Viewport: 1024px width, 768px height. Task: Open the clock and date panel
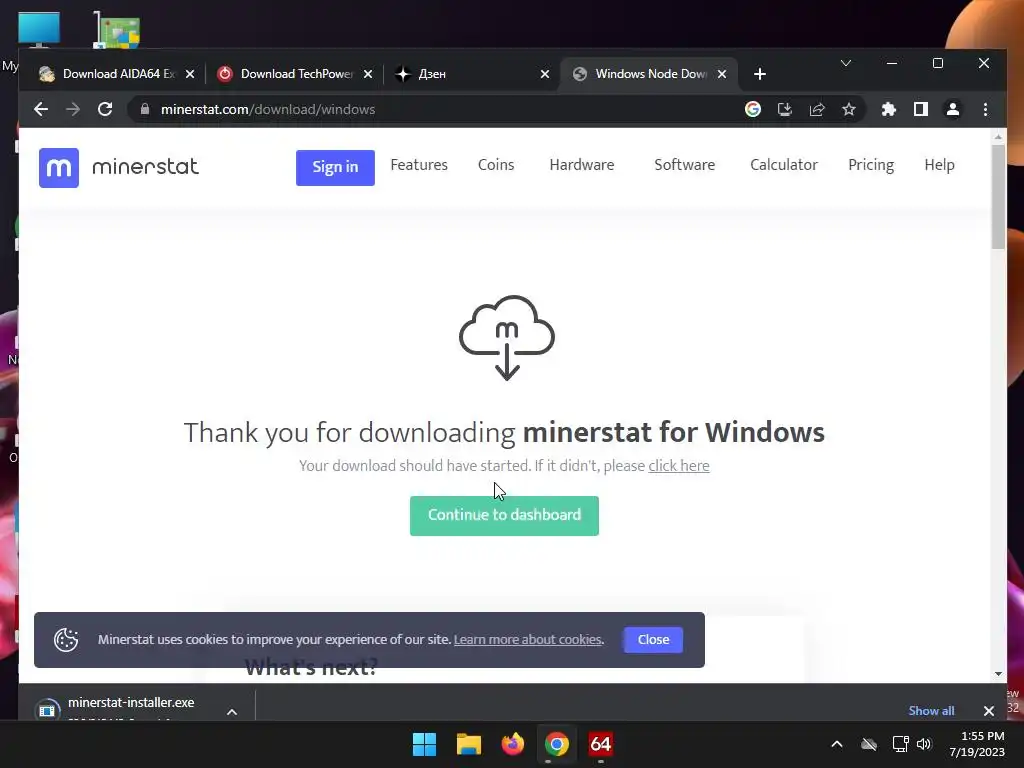(x=977, y=744)
